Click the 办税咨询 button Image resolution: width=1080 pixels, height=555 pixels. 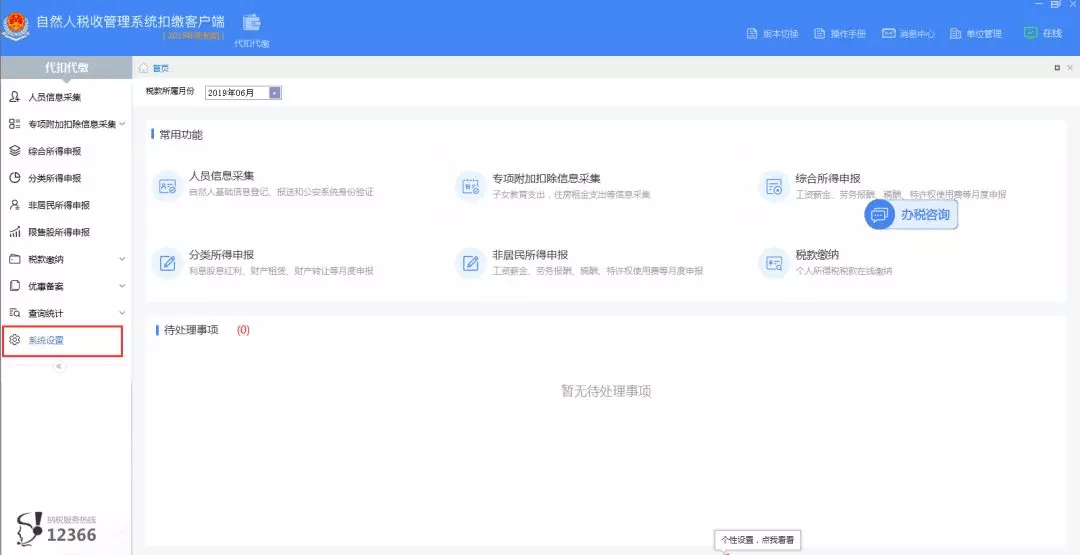point(911,214)
